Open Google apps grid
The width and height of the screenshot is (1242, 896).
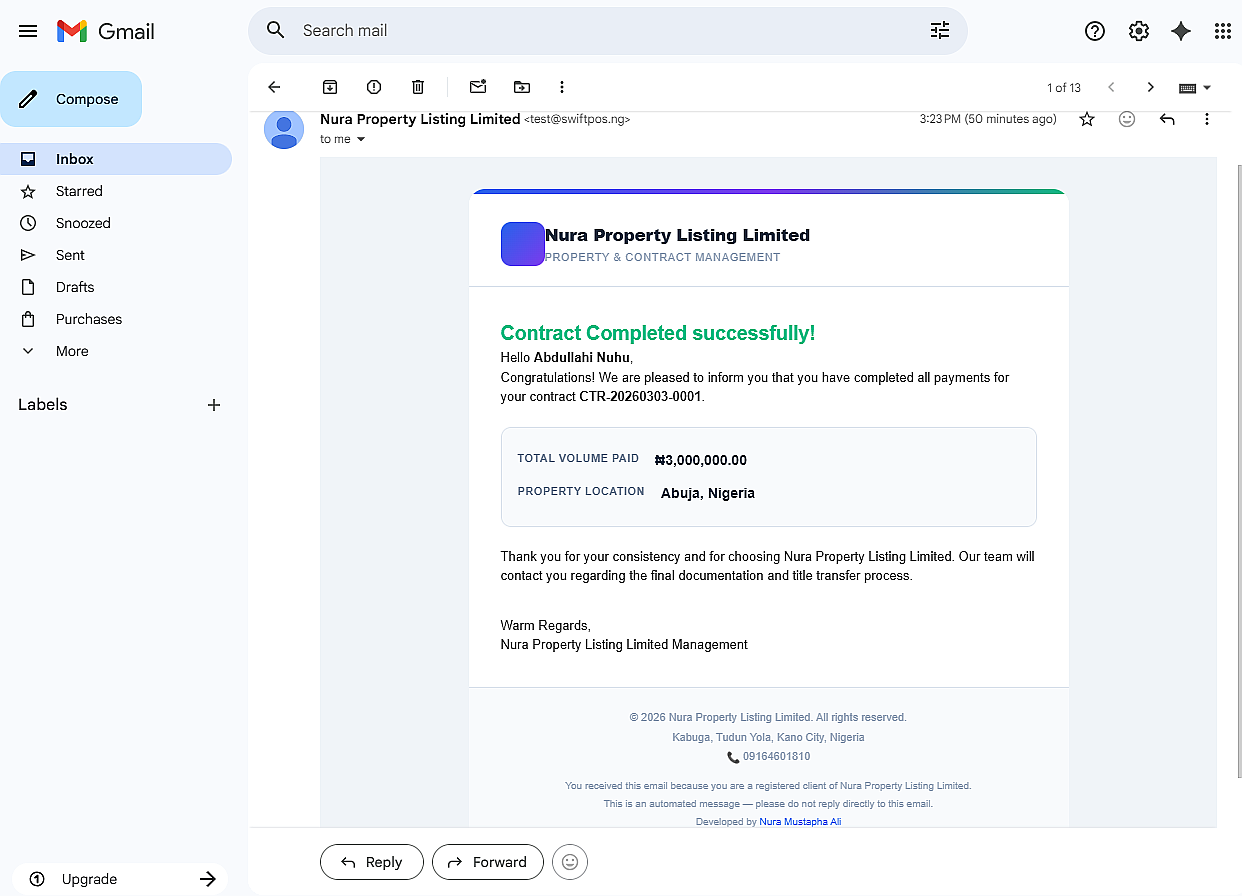coord(1223,31)
